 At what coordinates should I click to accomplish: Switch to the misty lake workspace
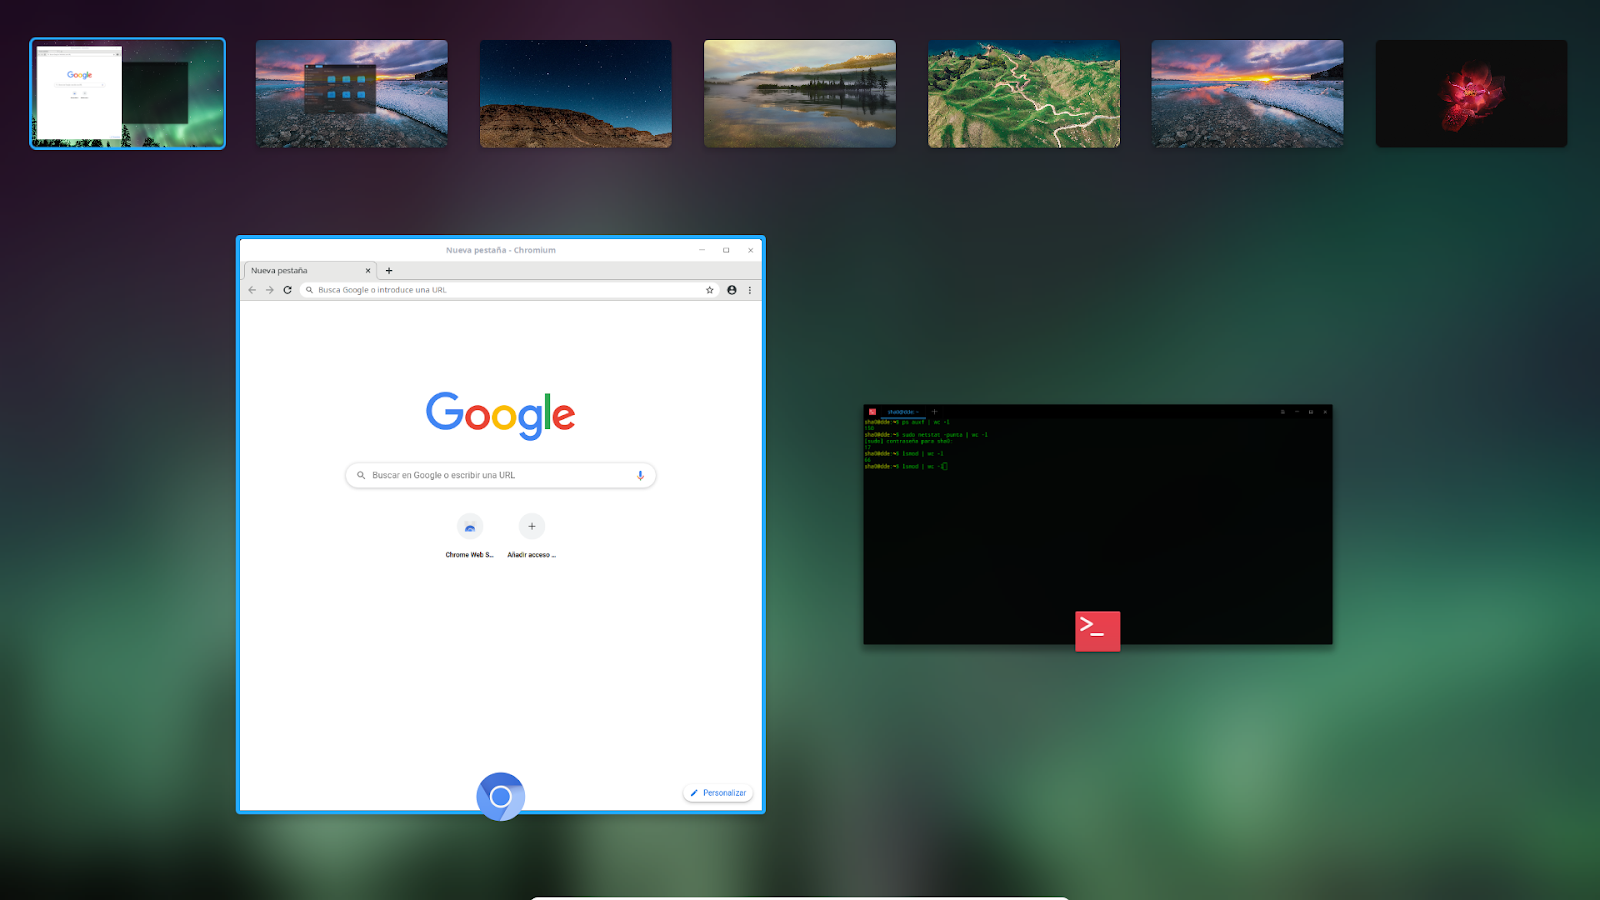point(800,94)
